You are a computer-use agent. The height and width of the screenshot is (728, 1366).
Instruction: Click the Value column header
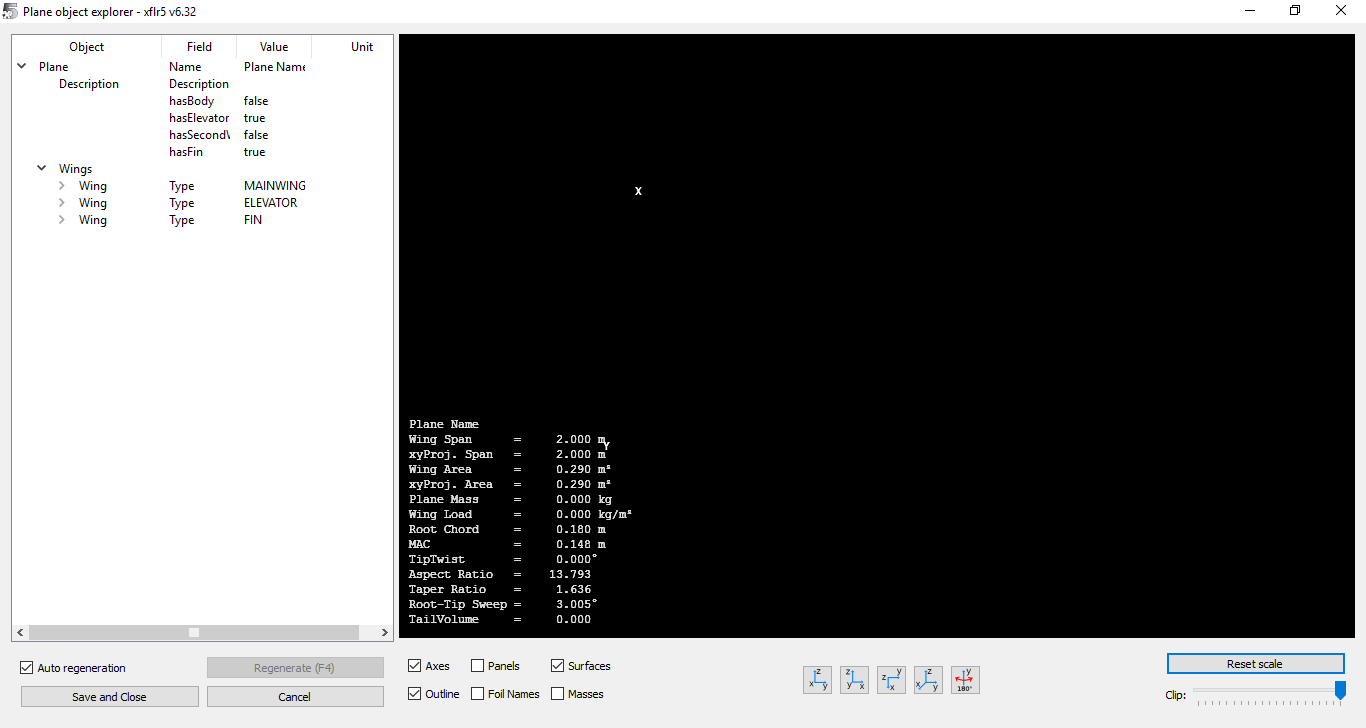click(274, 47)
